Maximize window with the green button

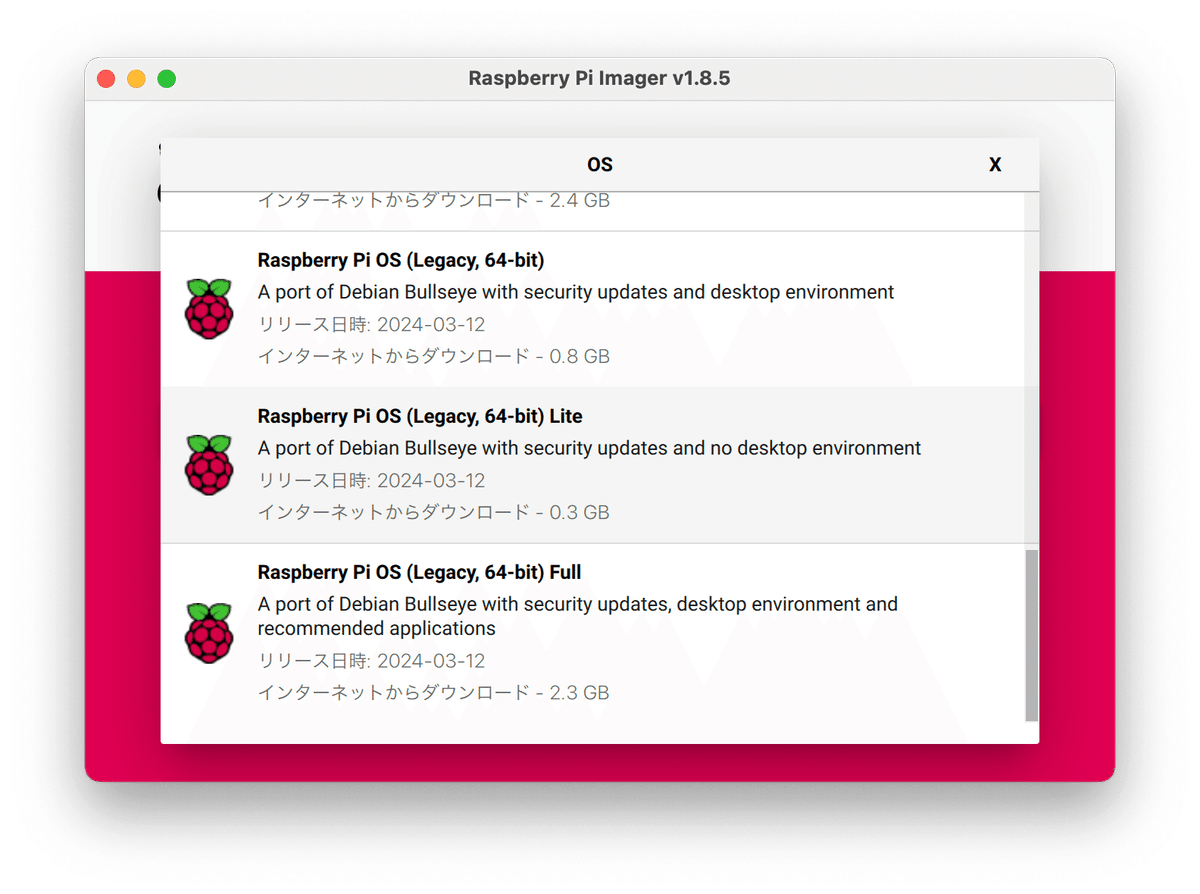pyautogui.click(x=167, y=79)
